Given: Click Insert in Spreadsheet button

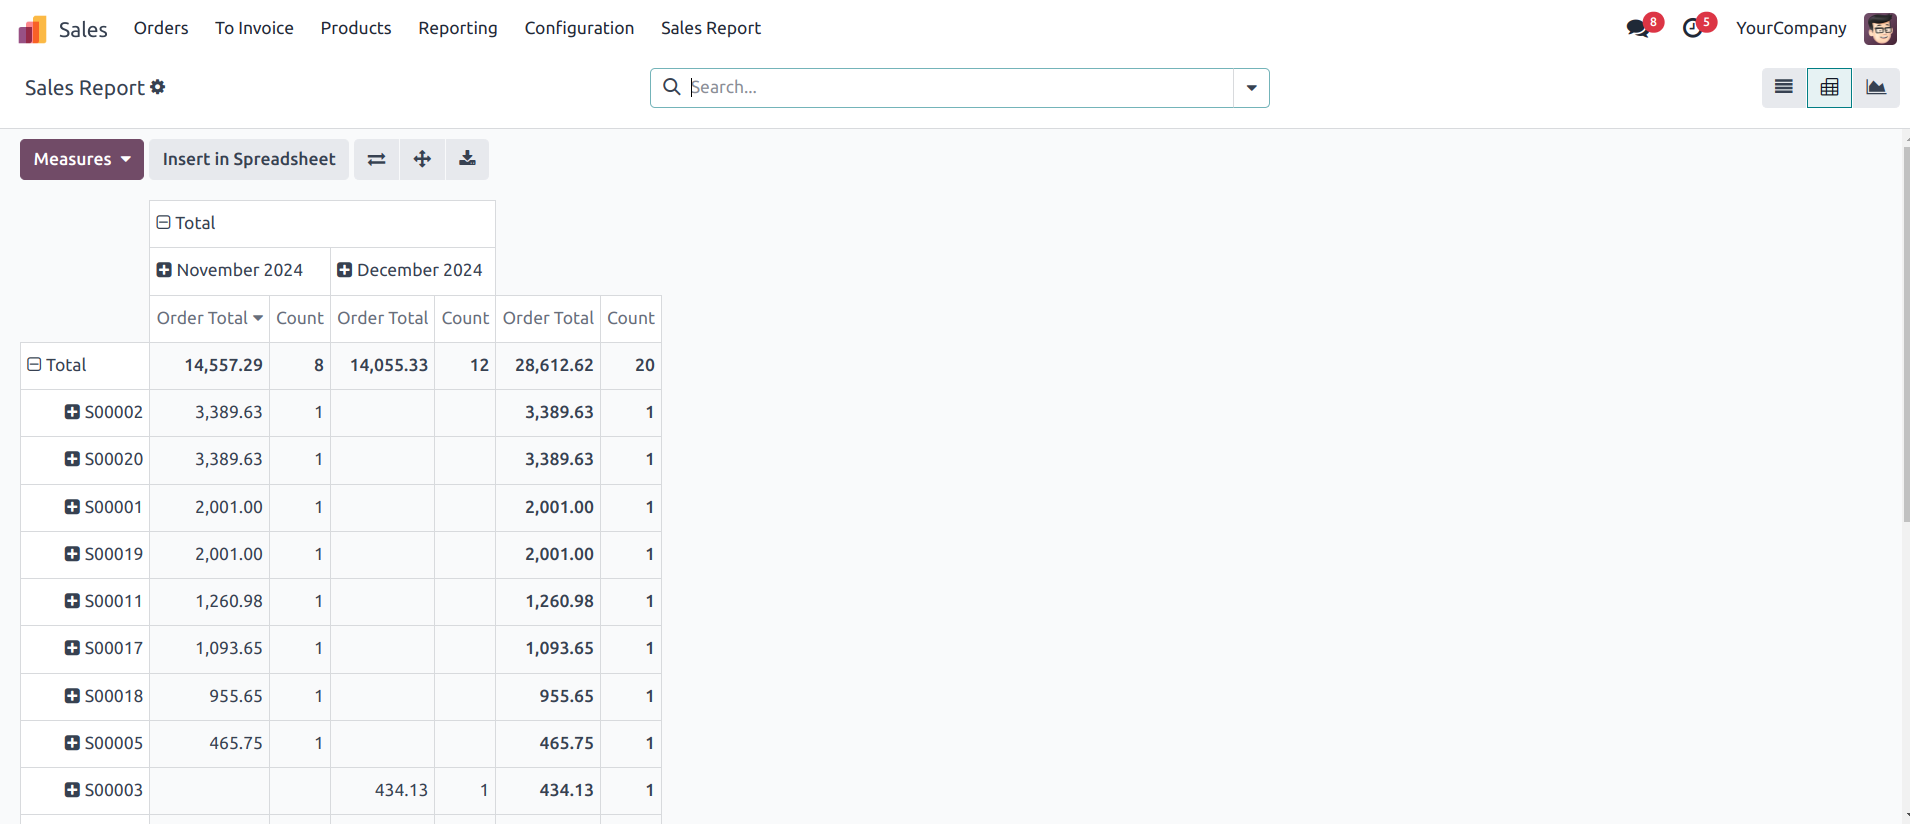Looking at the screenshot, I should tap(249, 159).
